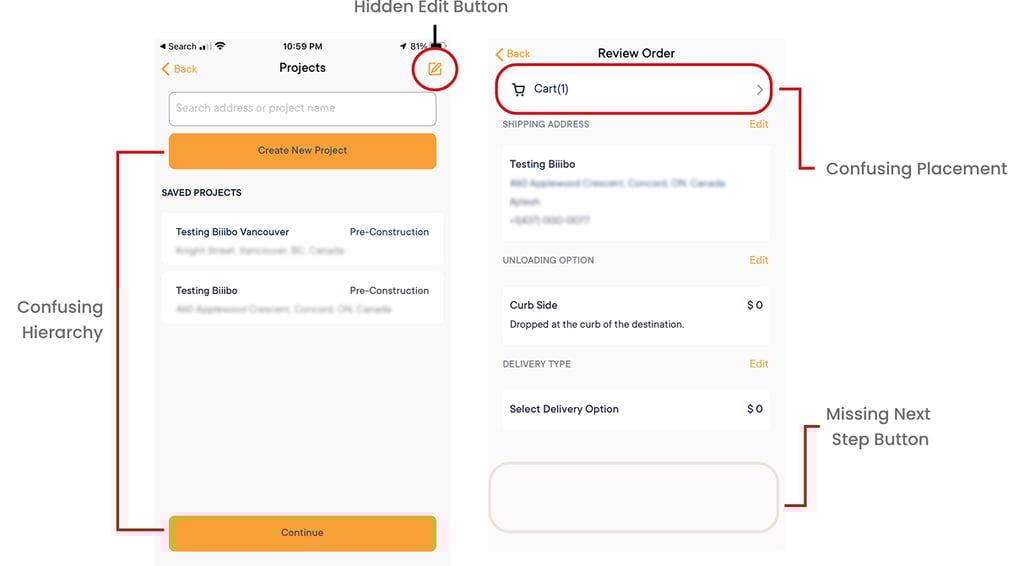Open the Select Delivery Option row

click(x=636, y=409)
